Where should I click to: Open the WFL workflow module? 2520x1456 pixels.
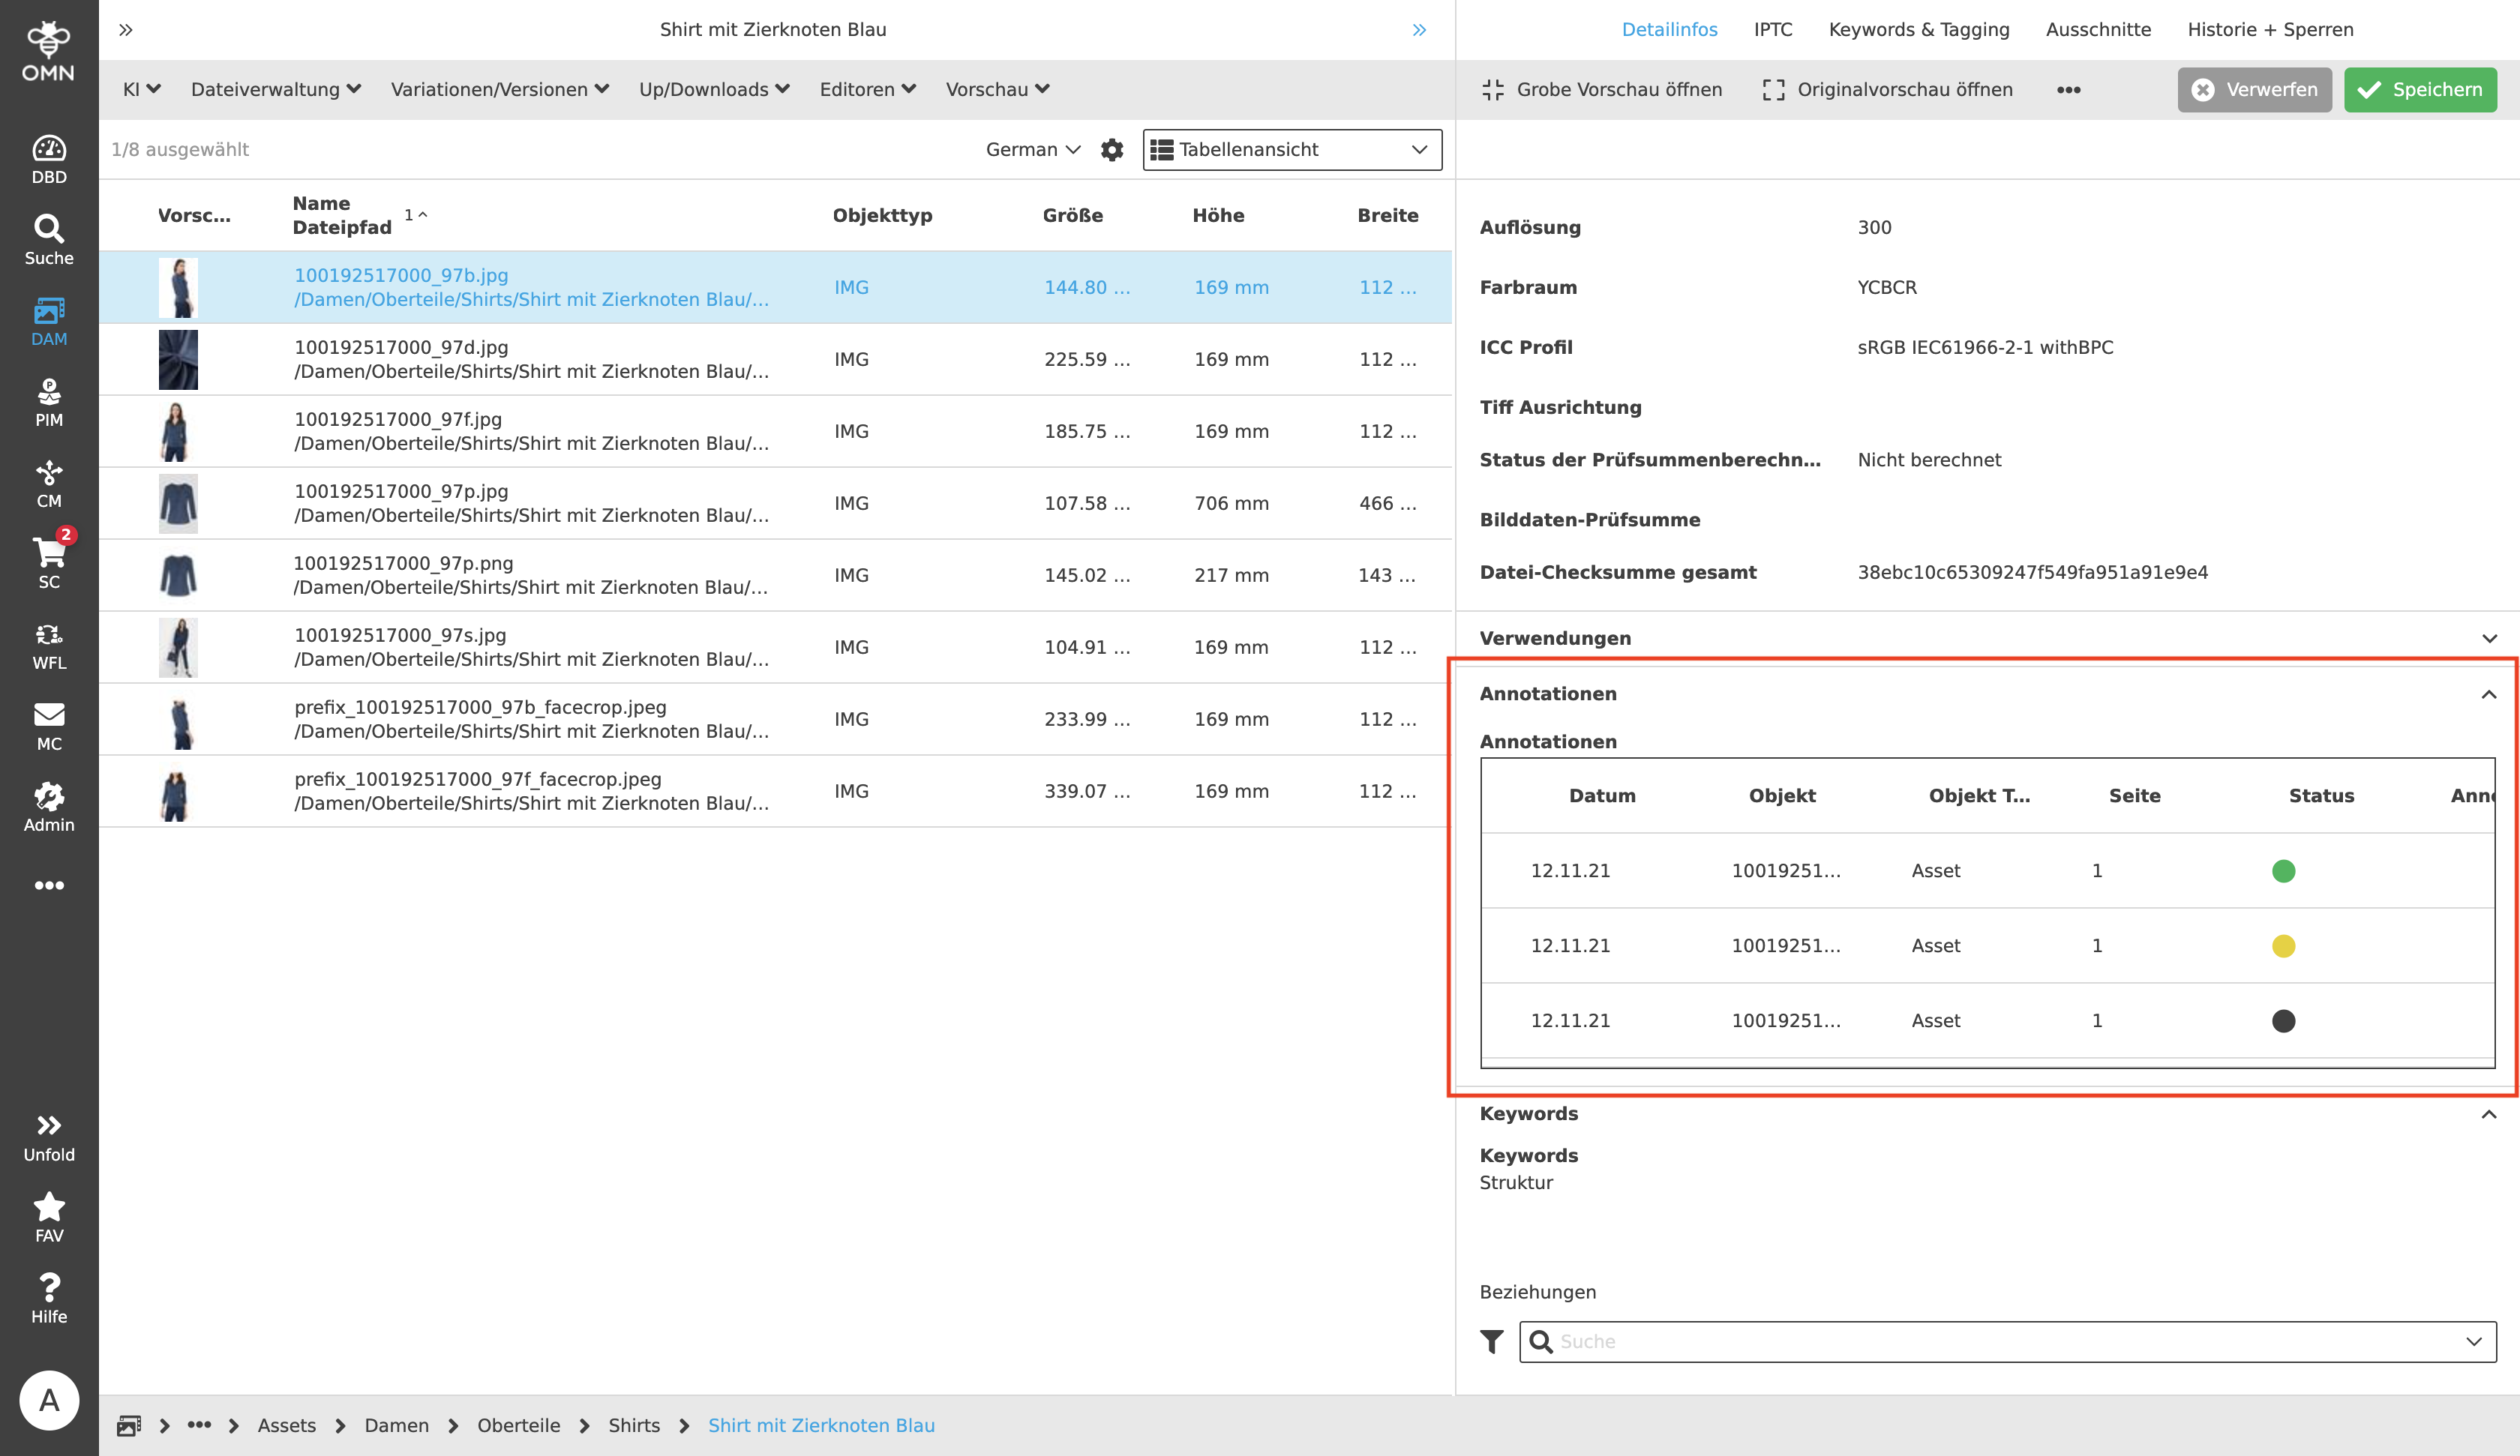[49, 645]
